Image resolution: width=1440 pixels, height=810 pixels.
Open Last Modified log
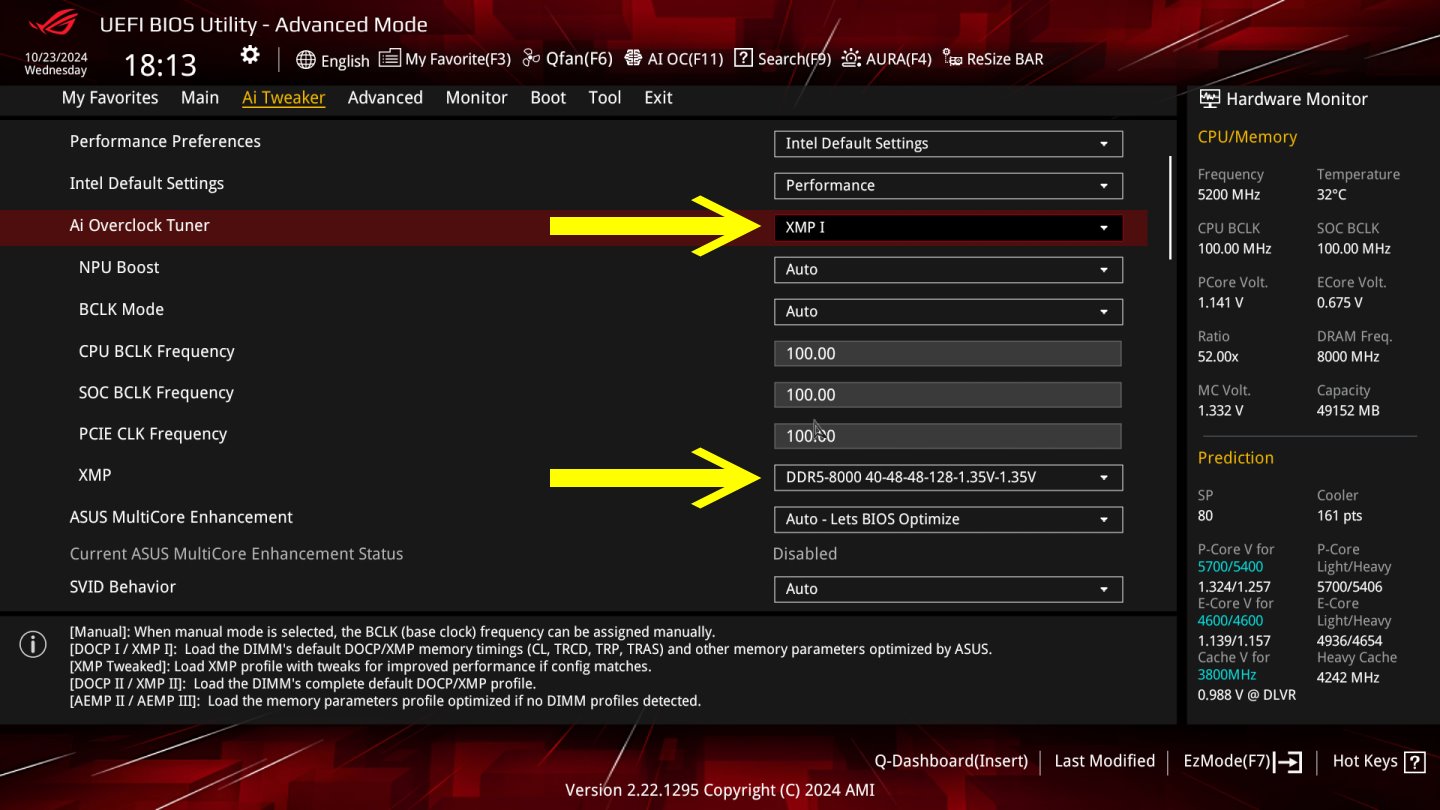[1104, 761]
